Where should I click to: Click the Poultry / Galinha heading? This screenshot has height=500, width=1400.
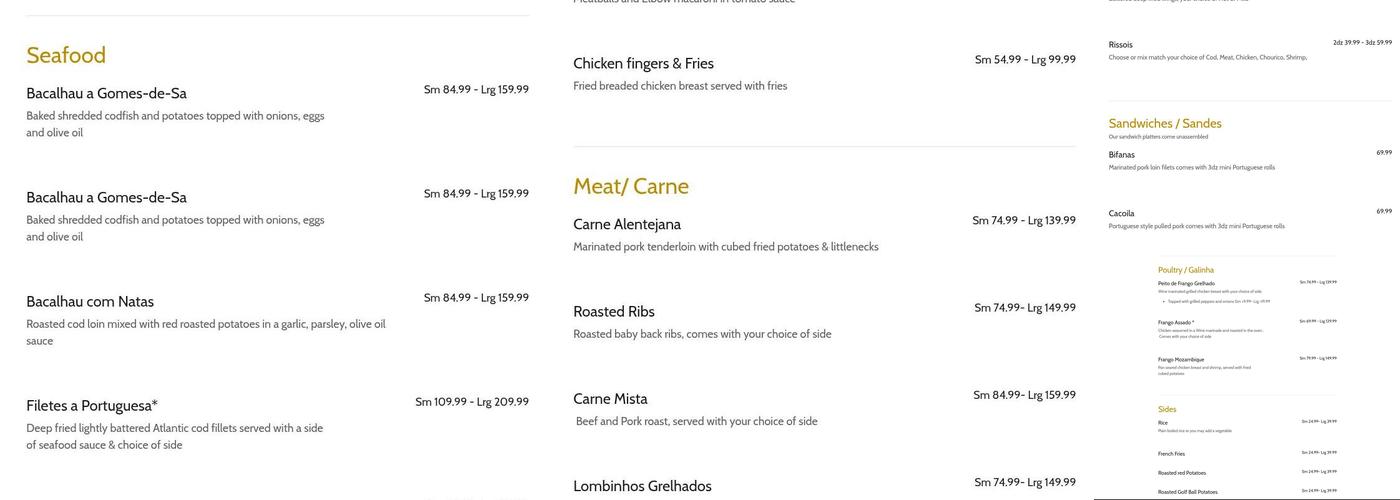point(1186,270)
